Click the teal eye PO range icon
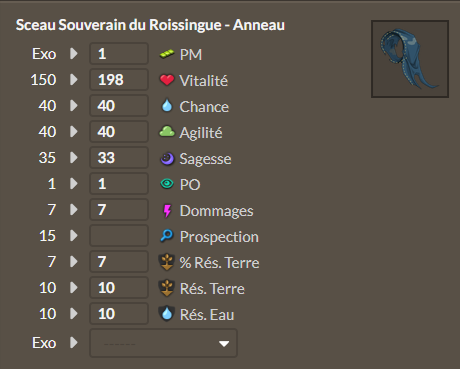460x369 pixels. pos(167,184)
